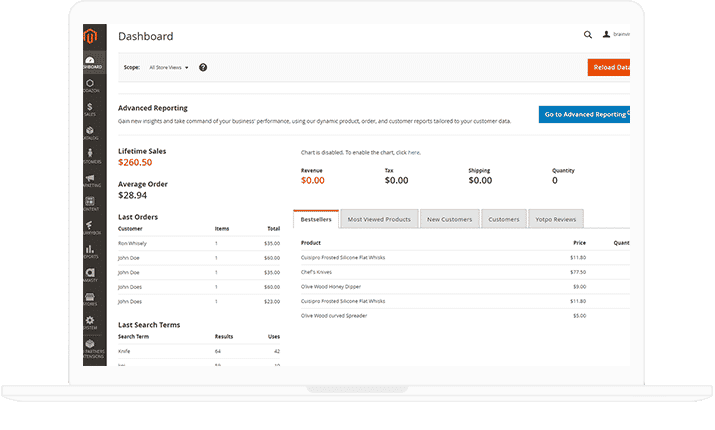Open the Content menu icon
The height and width of the screenshot is (430, 715).
(90, 202)
